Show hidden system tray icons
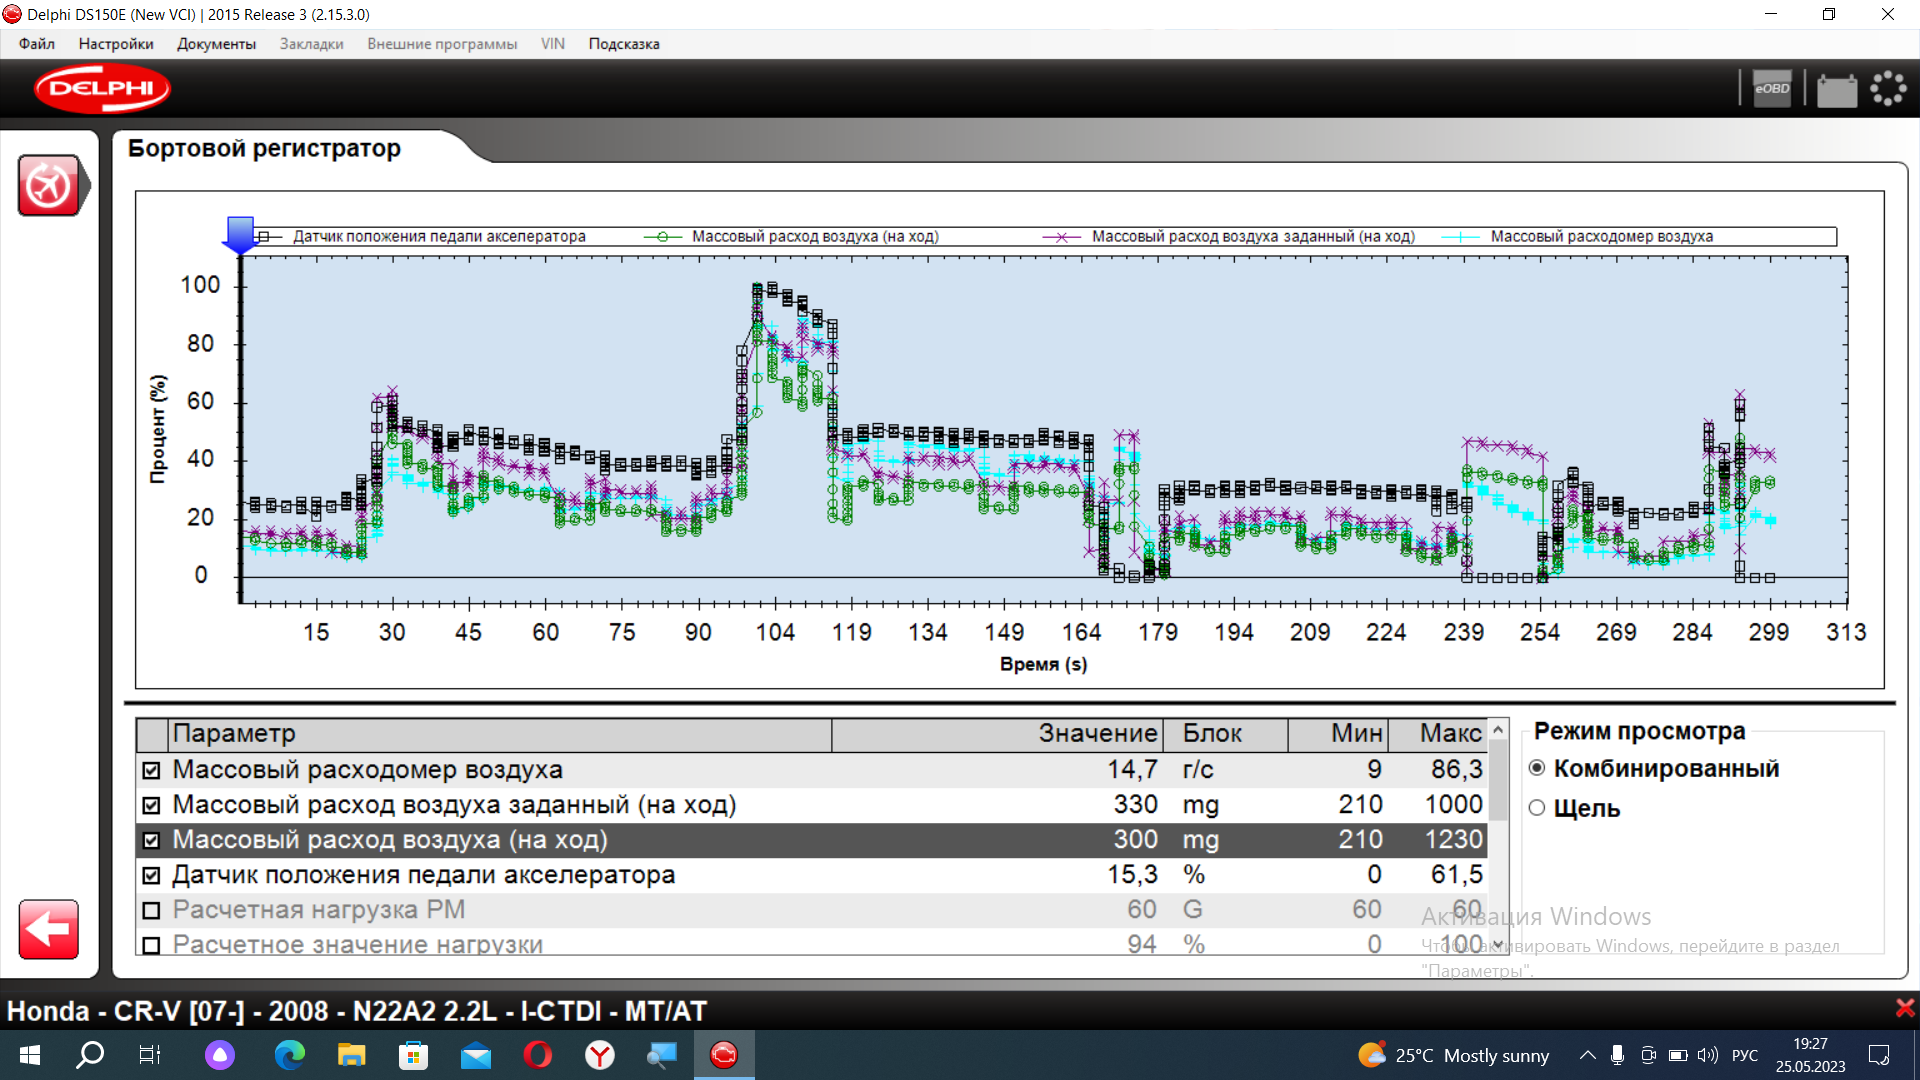The height and width of the screenshot is (1080, 1920). click(1587, 1055)
